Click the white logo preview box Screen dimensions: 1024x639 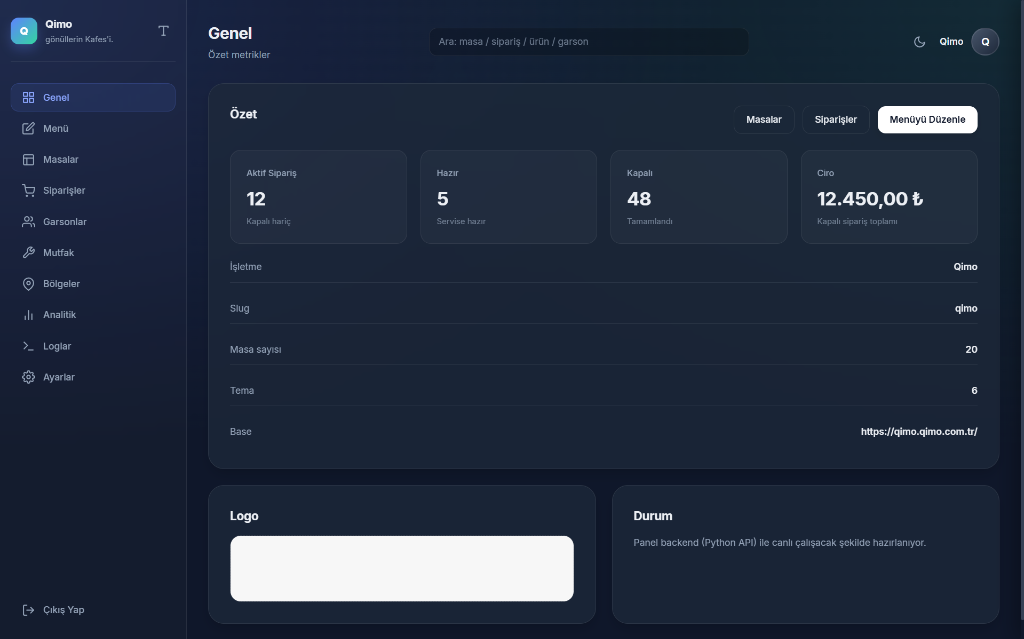[401, 568]
